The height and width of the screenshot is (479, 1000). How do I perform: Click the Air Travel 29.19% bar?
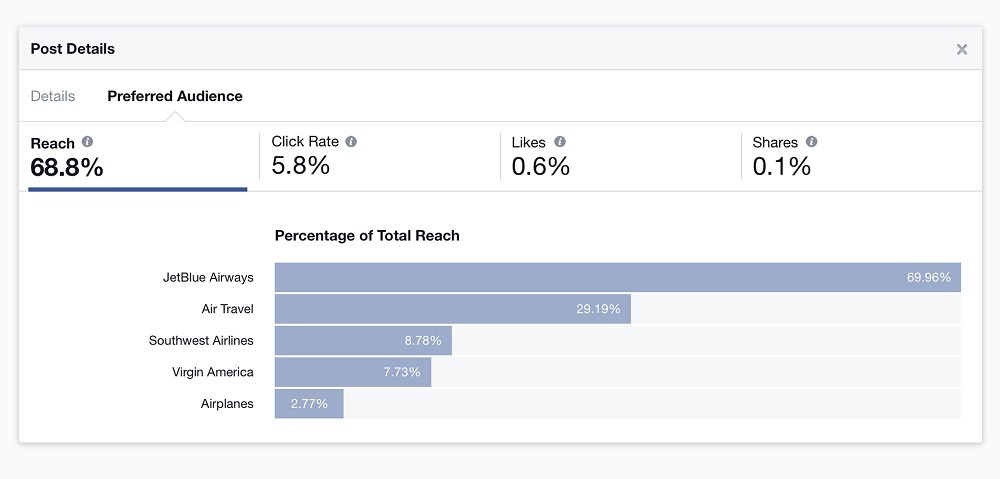pyautogui.click(x=452, y=309)
